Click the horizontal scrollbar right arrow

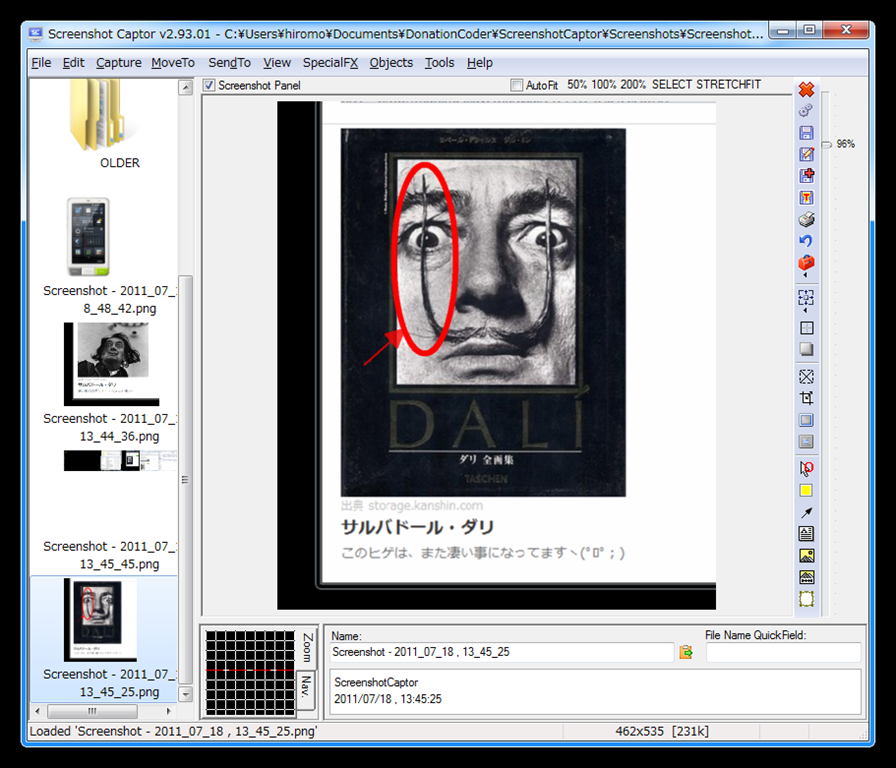169,711
